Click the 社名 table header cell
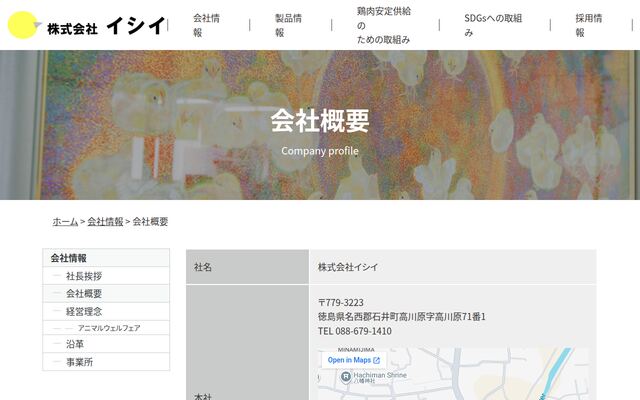The image size is (640, 400). point(247,267)
